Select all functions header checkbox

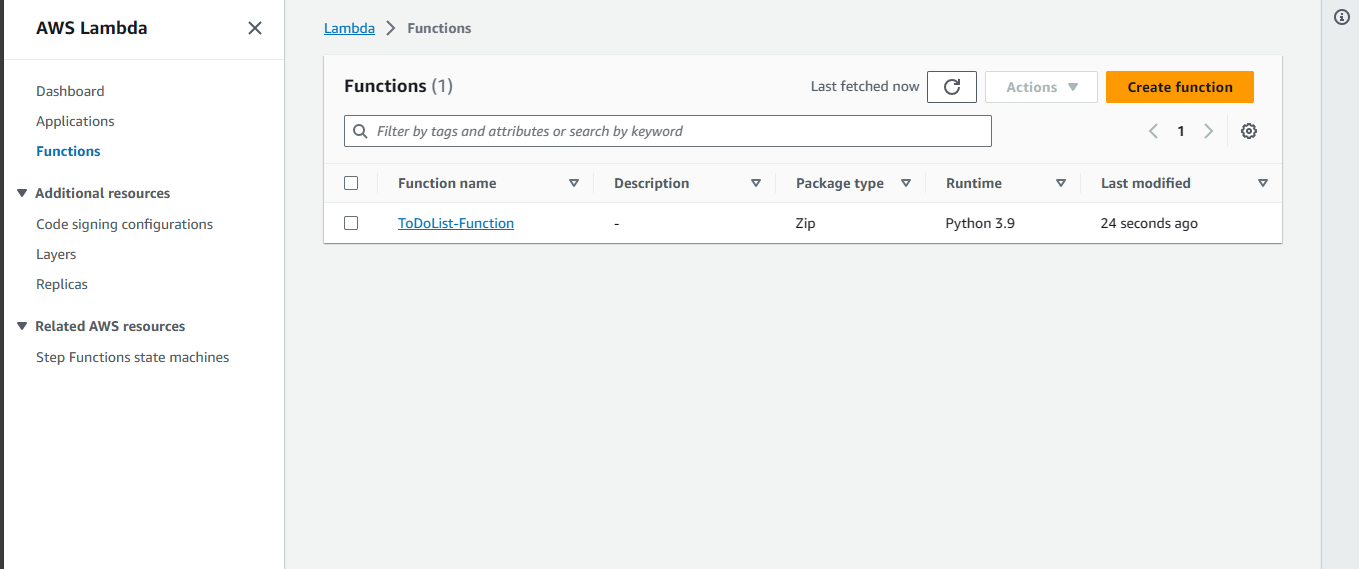click(x=351, y=183)
